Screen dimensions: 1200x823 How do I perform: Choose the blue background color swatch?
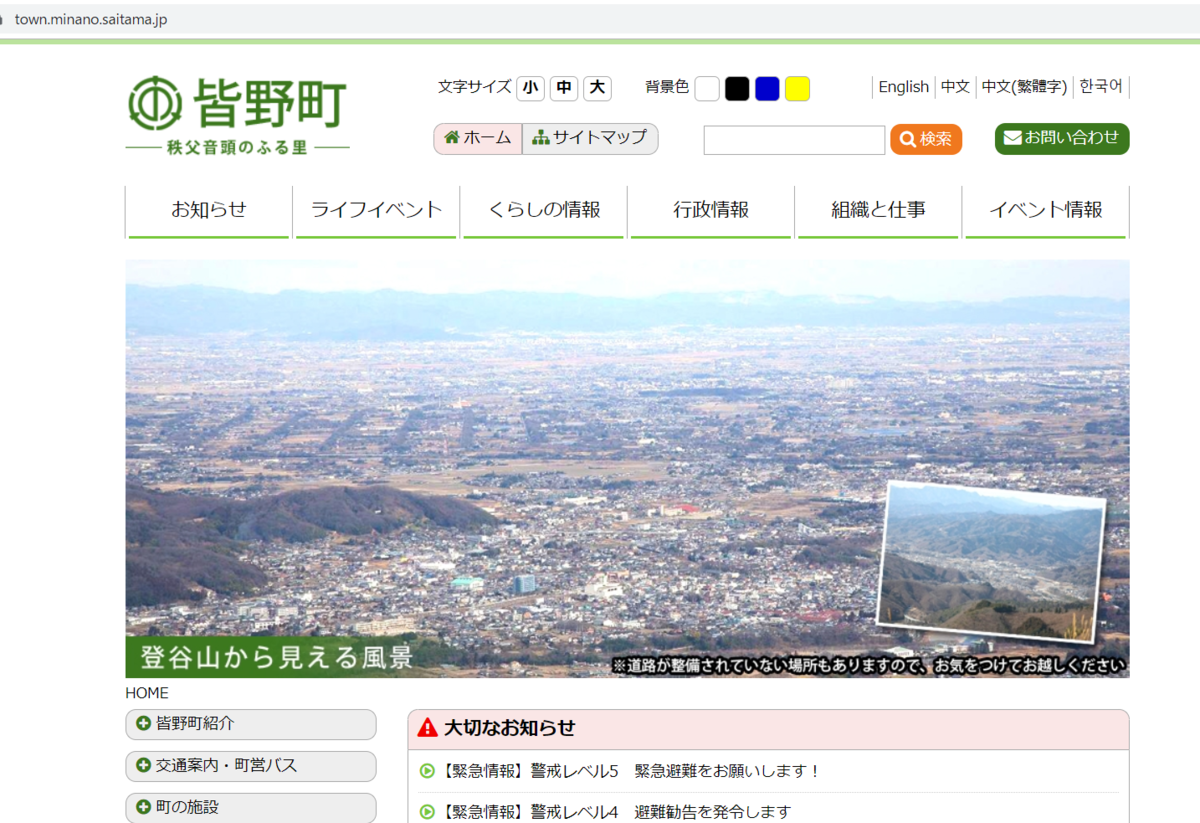tap(767, 89)
